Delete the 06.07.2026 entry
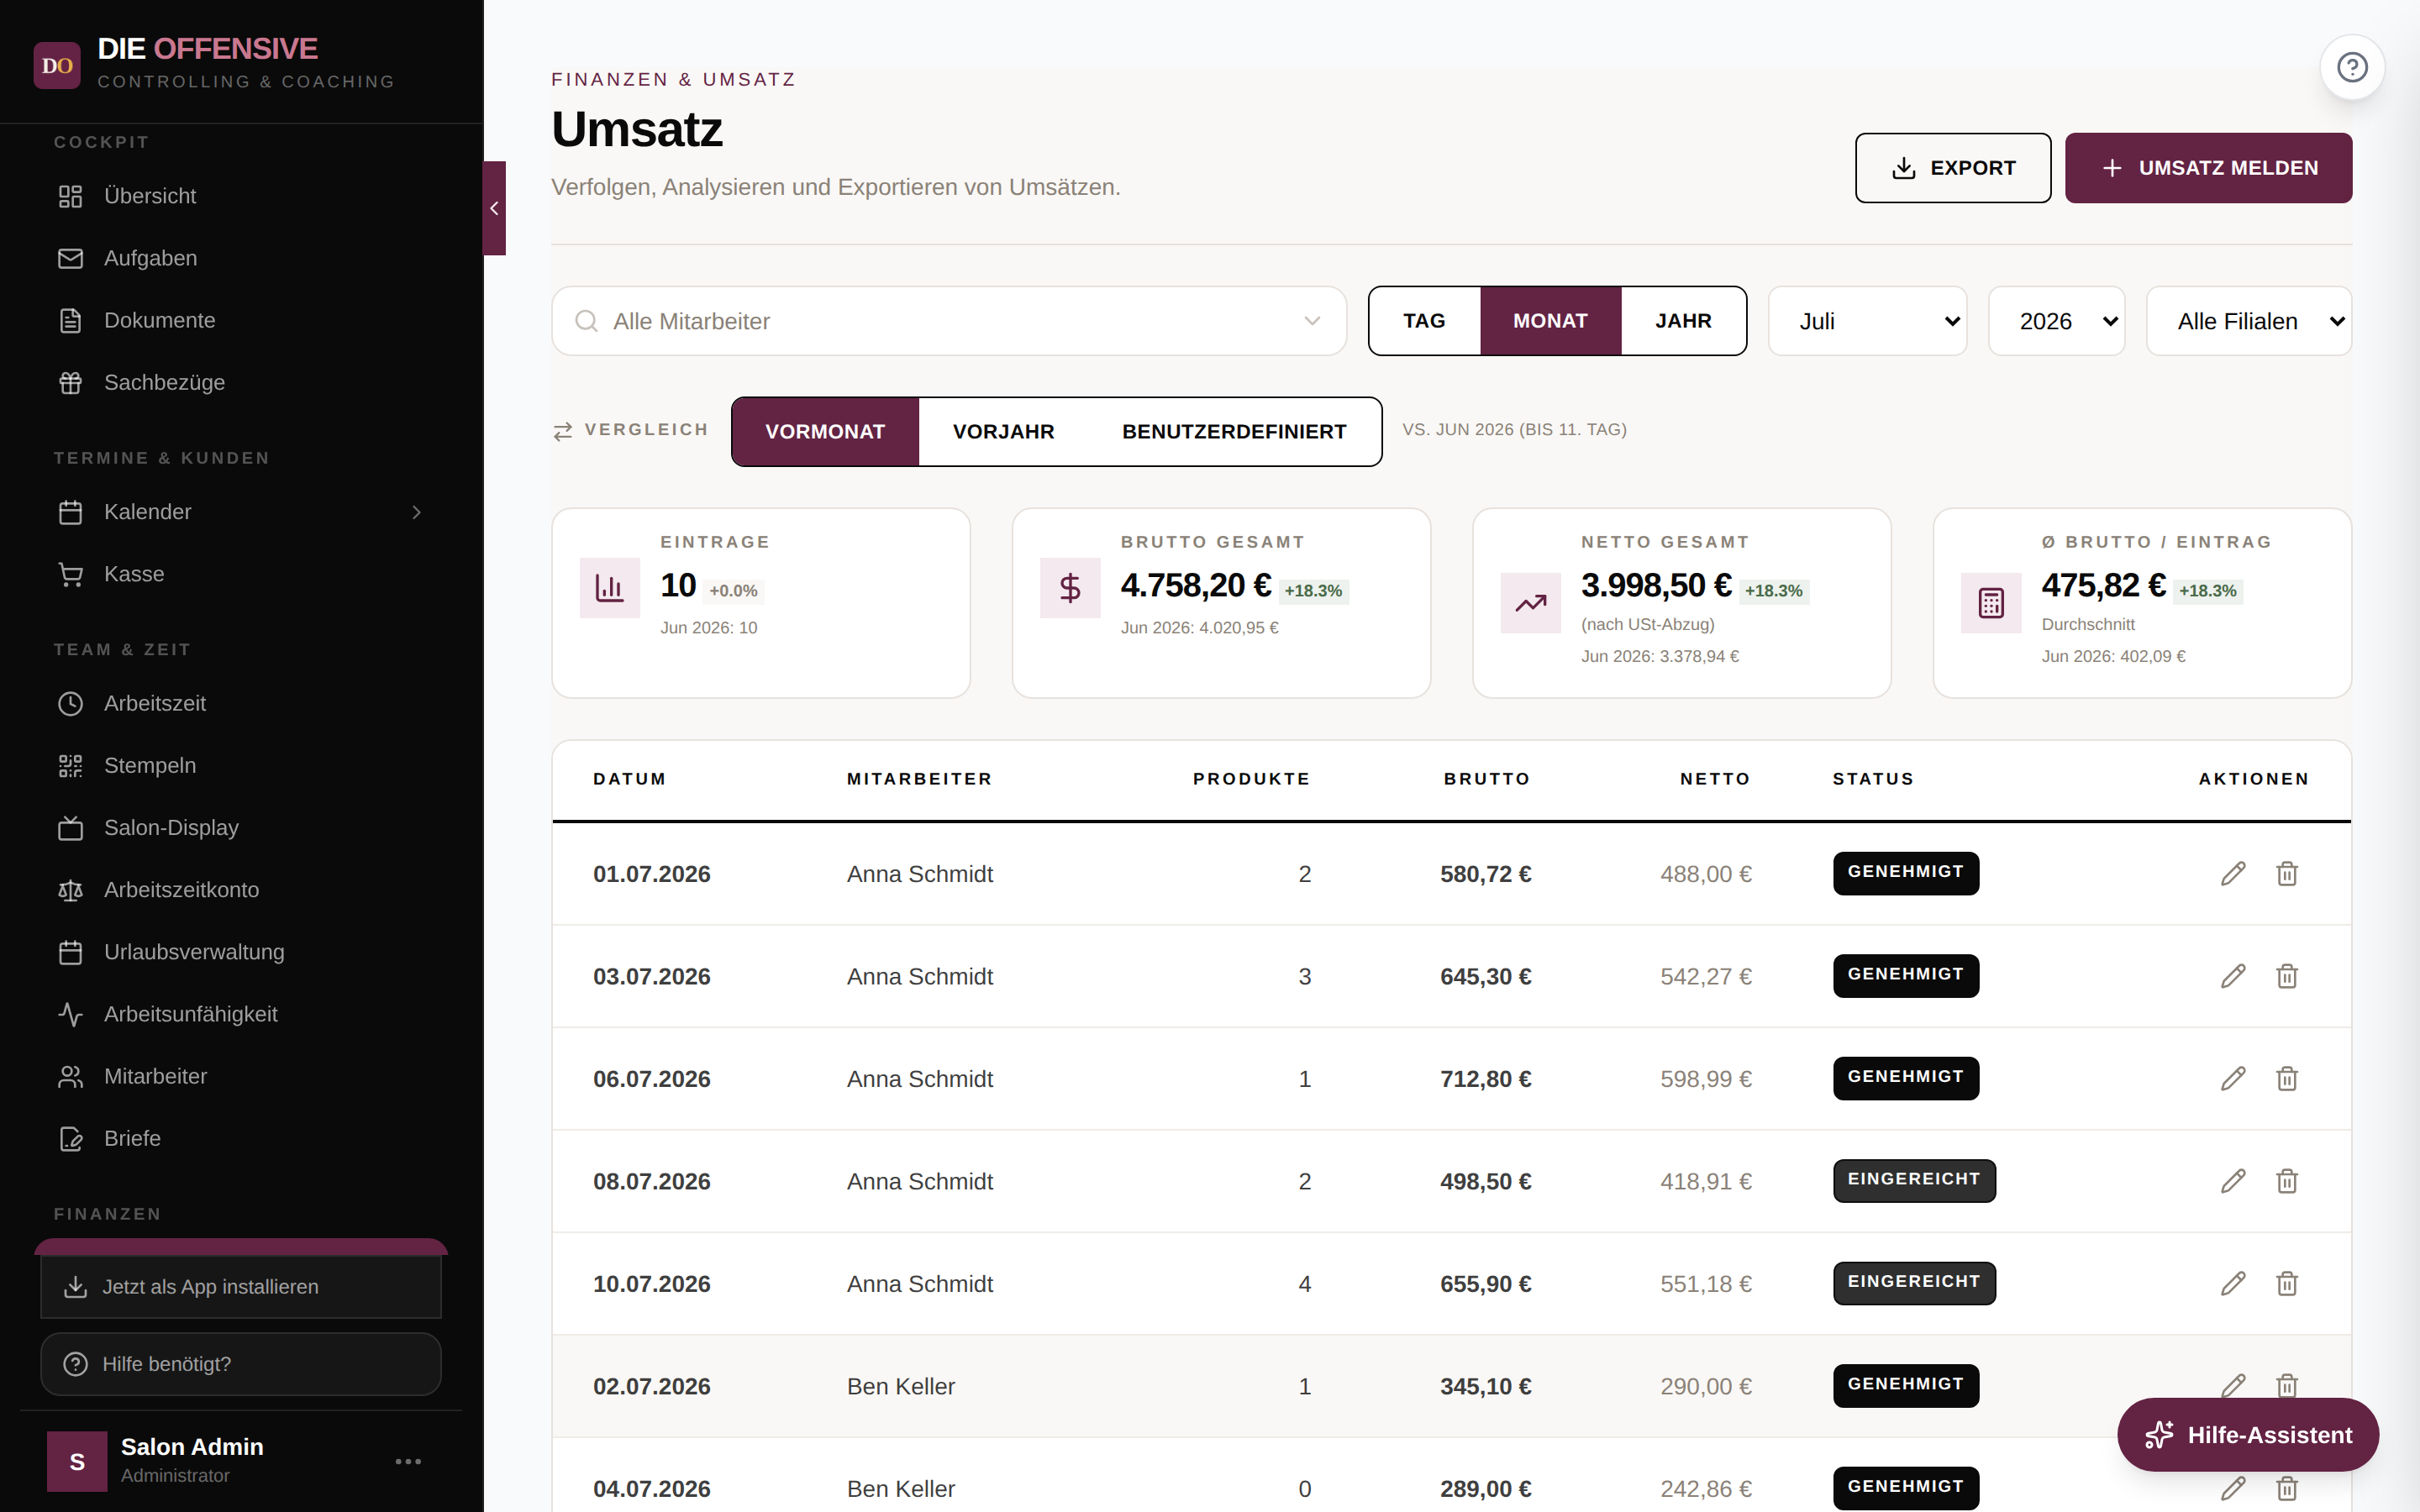Viewport: 2420px width, 1512px height. (2287, 1079)
